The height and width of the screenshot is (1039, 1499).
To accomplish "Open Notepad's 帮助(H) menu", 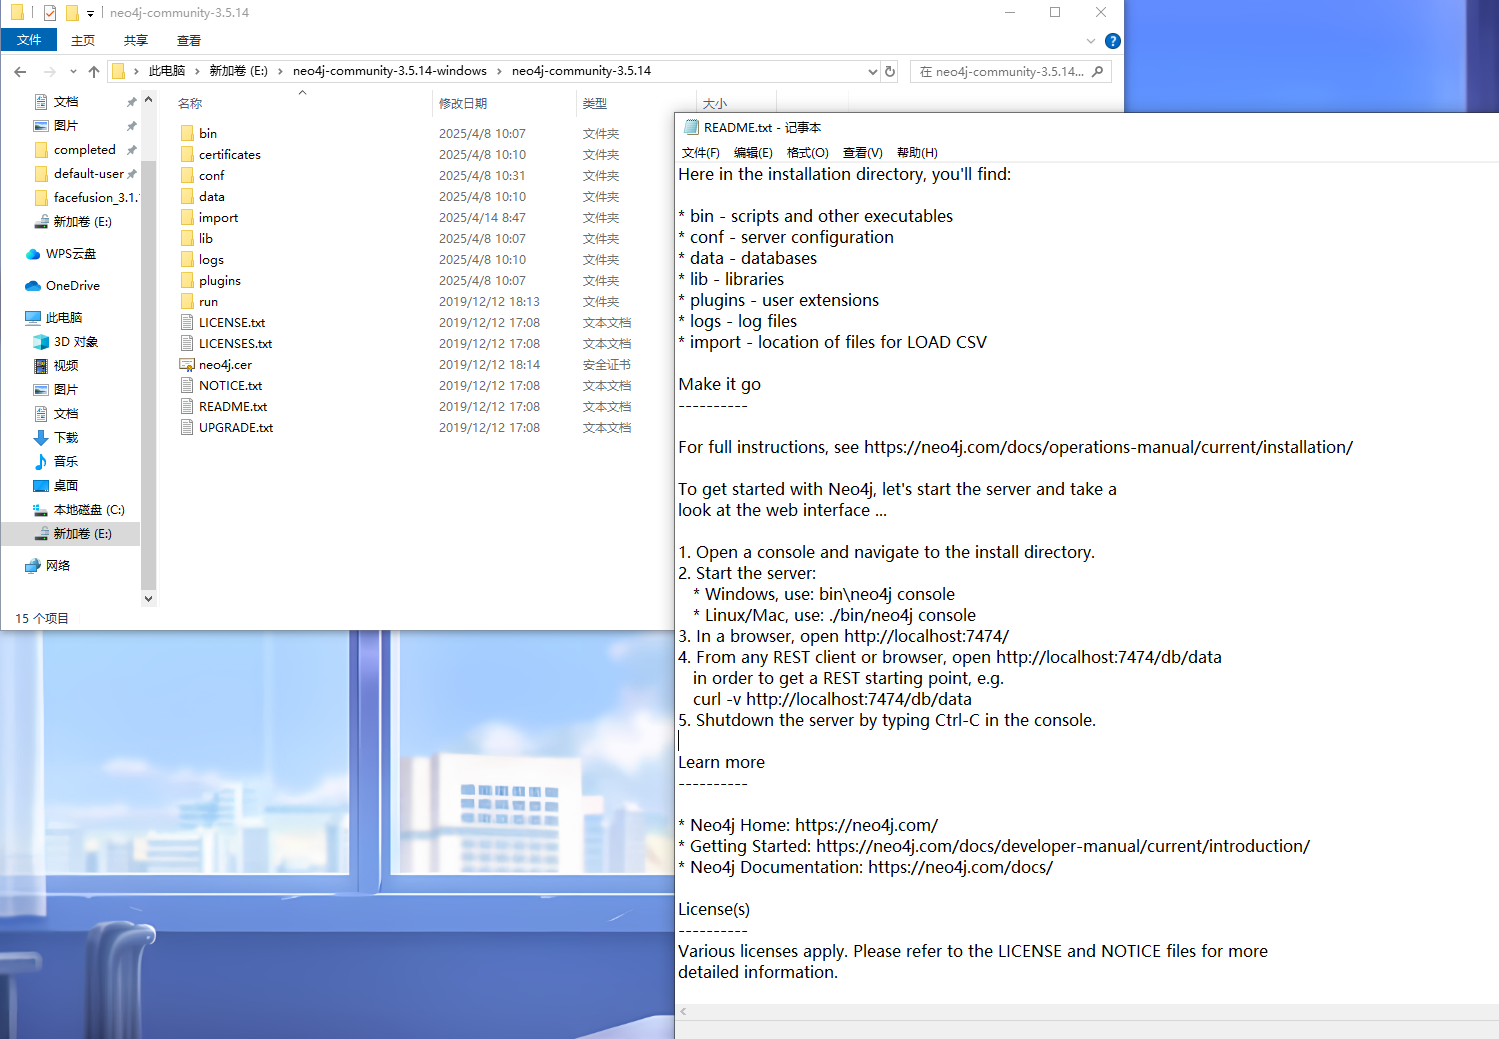I will pyautogui.click(x=917, y=152).
